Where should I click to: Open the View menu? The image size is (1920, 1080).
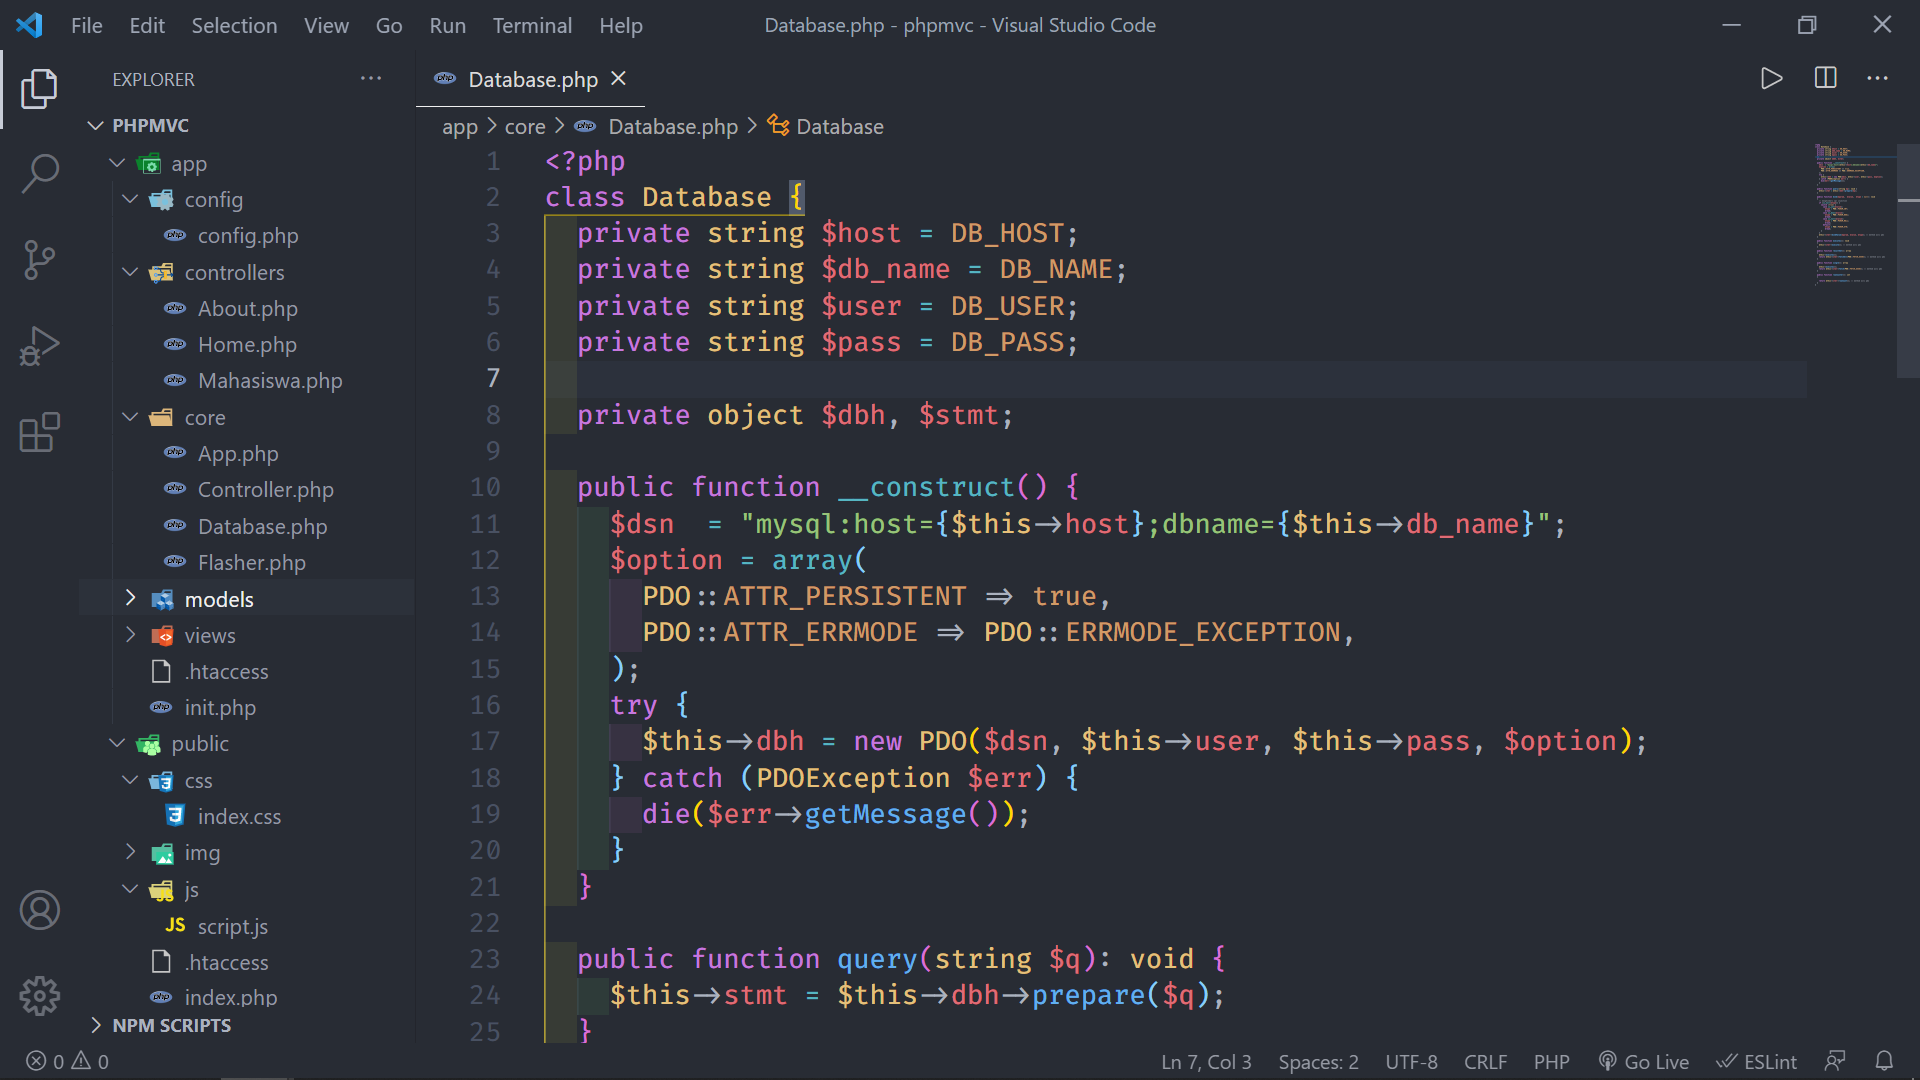tap(326, 25)
